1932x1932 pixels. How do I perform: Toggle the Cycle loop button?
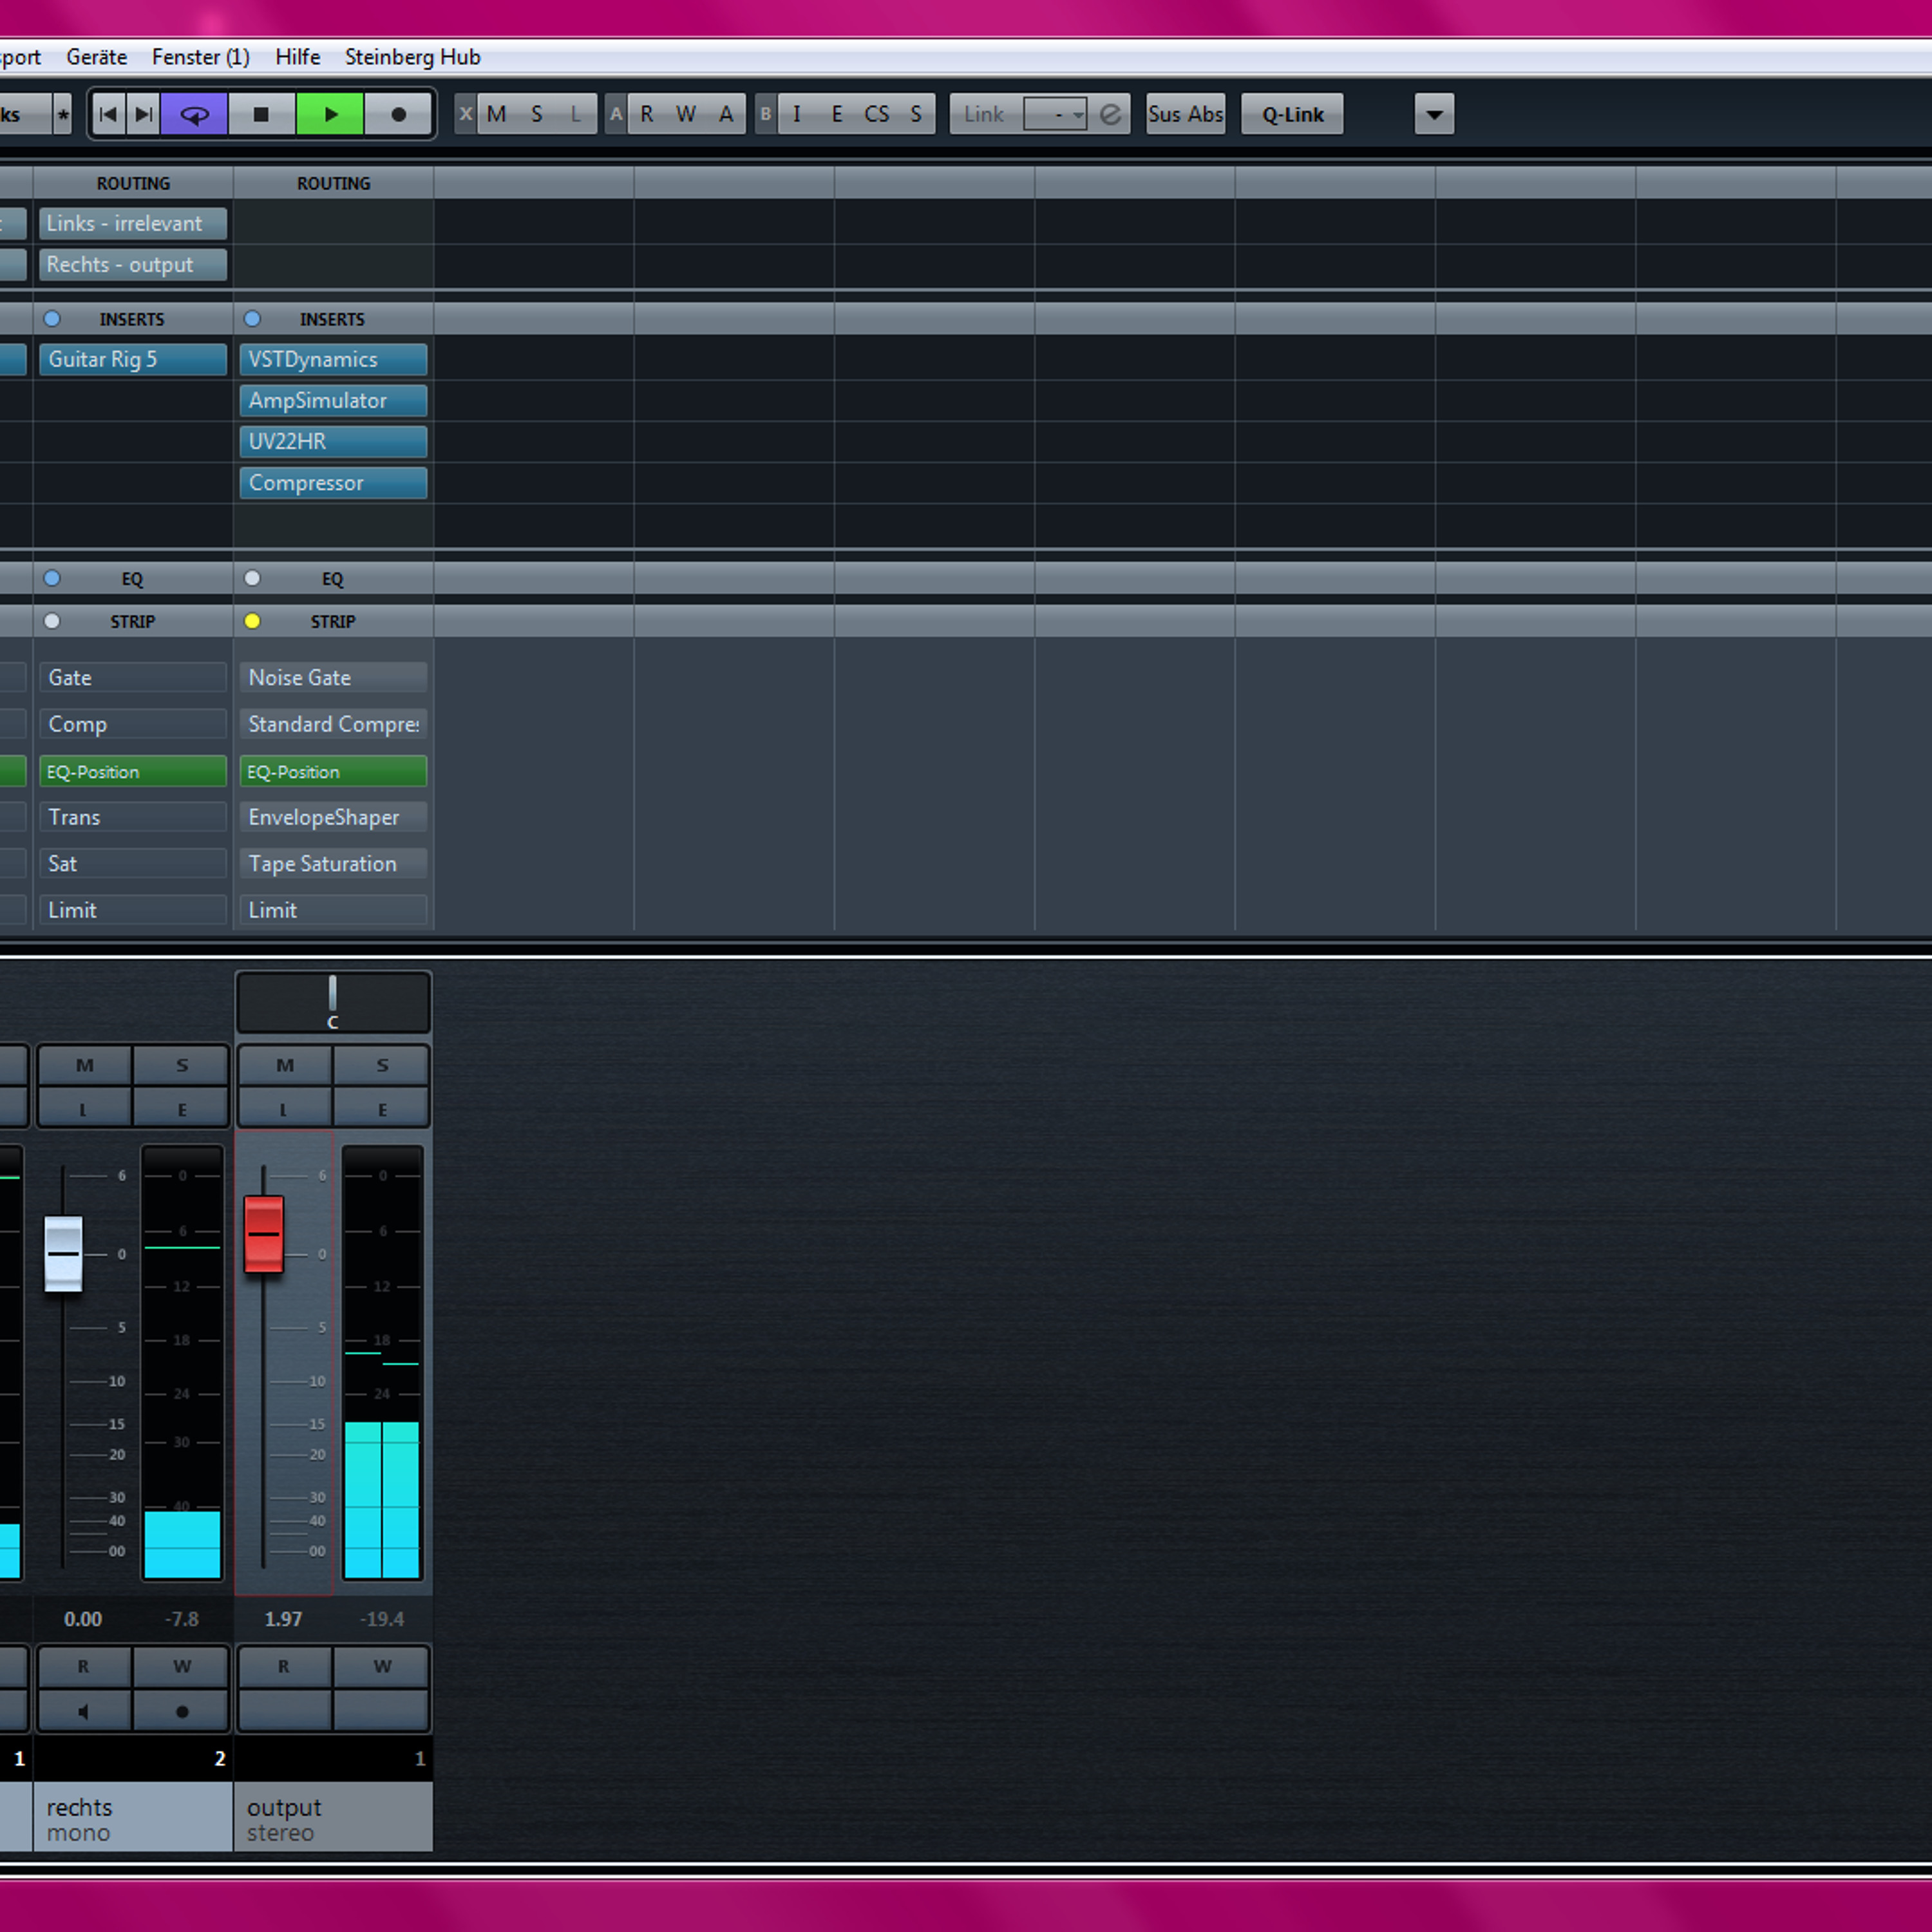pos(194,114)
